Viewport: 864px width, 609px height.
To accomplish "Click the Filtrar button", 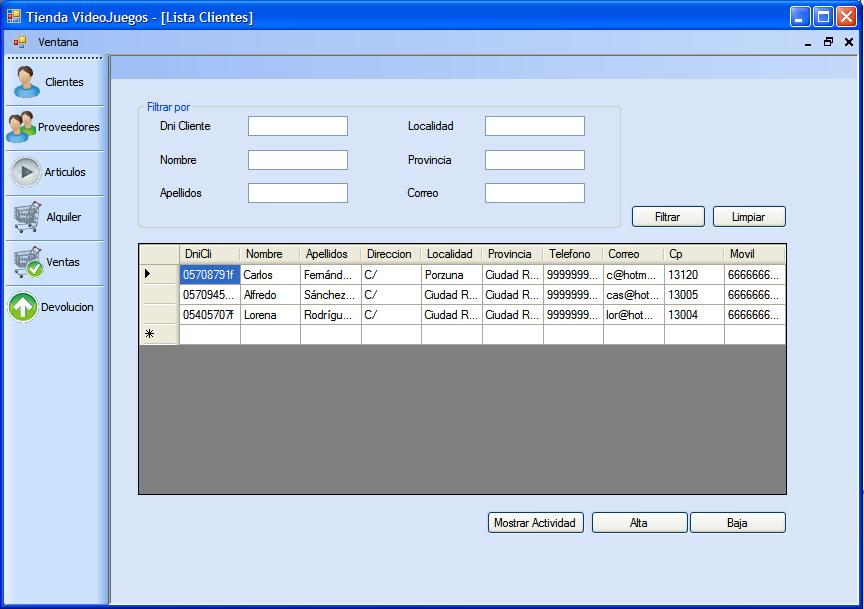I will pyautogui.click(x=668, y=217).
